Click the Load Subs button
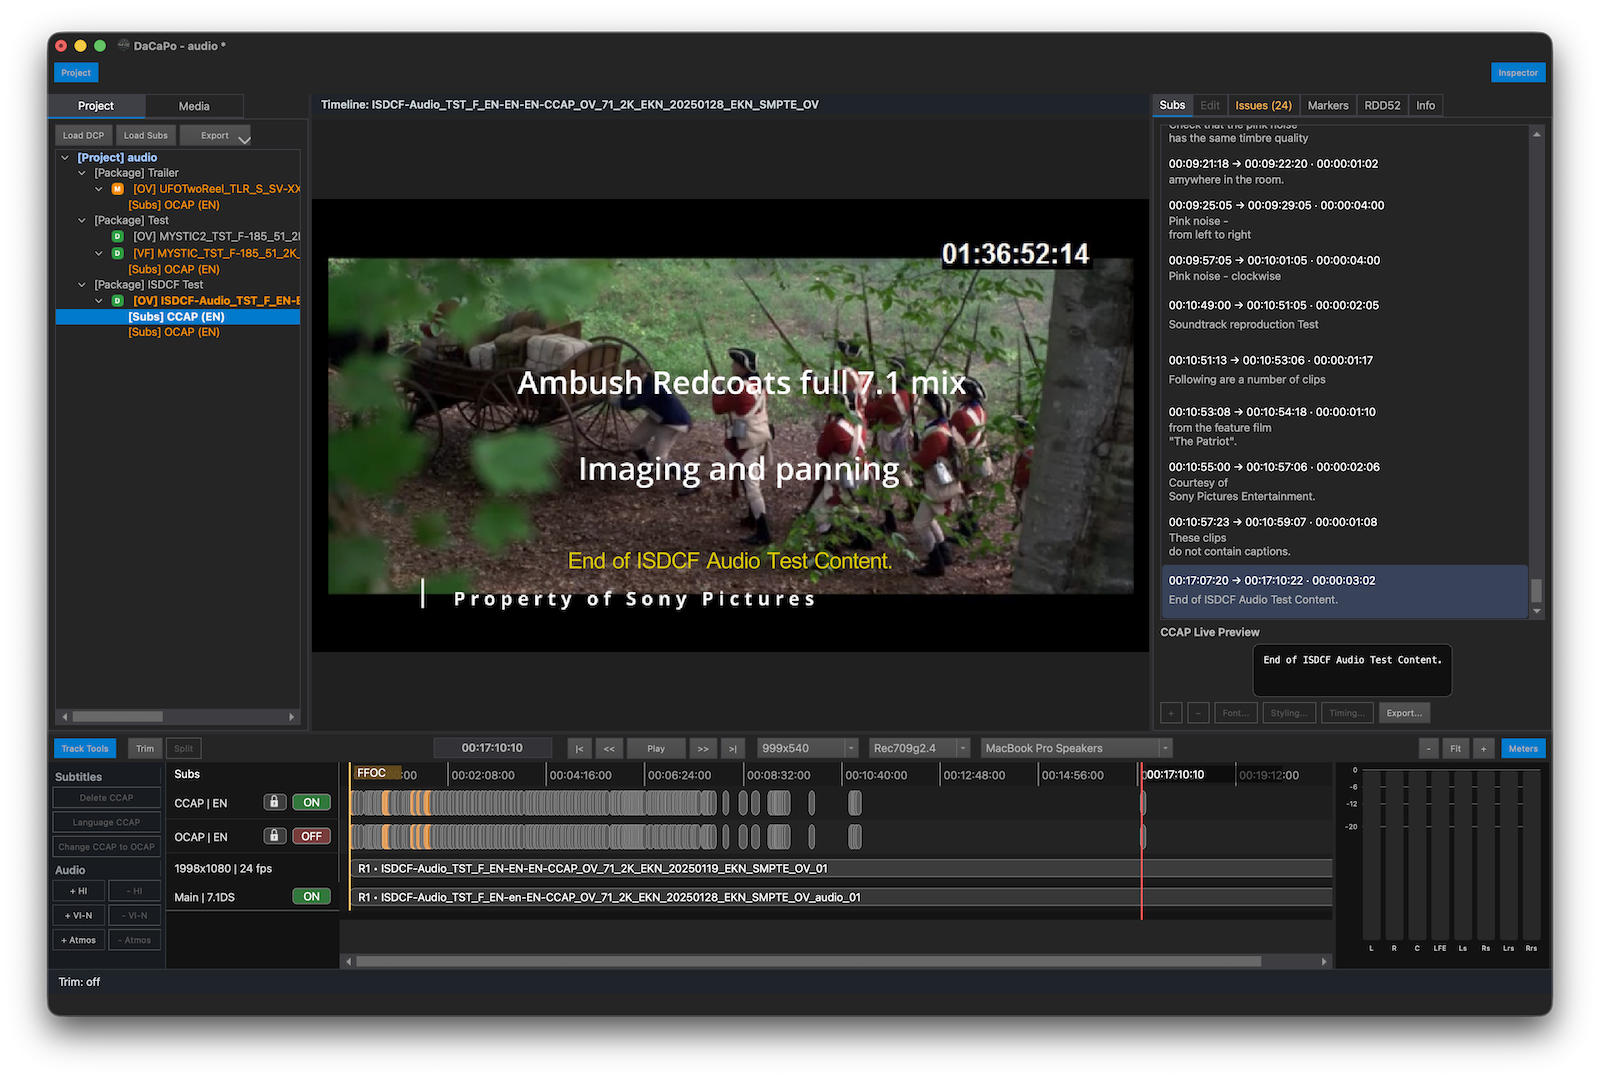1600x1079 pixels. [x=146, y=135]
